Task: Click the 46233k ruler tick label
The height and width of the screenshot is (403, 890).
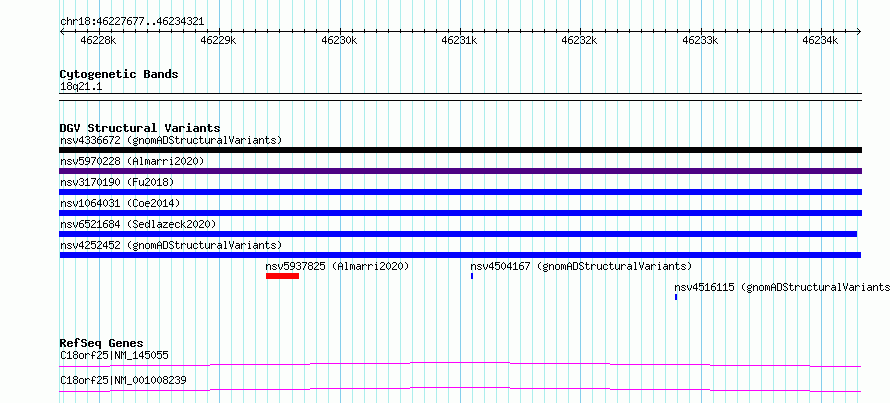Action: pos(700,40)
